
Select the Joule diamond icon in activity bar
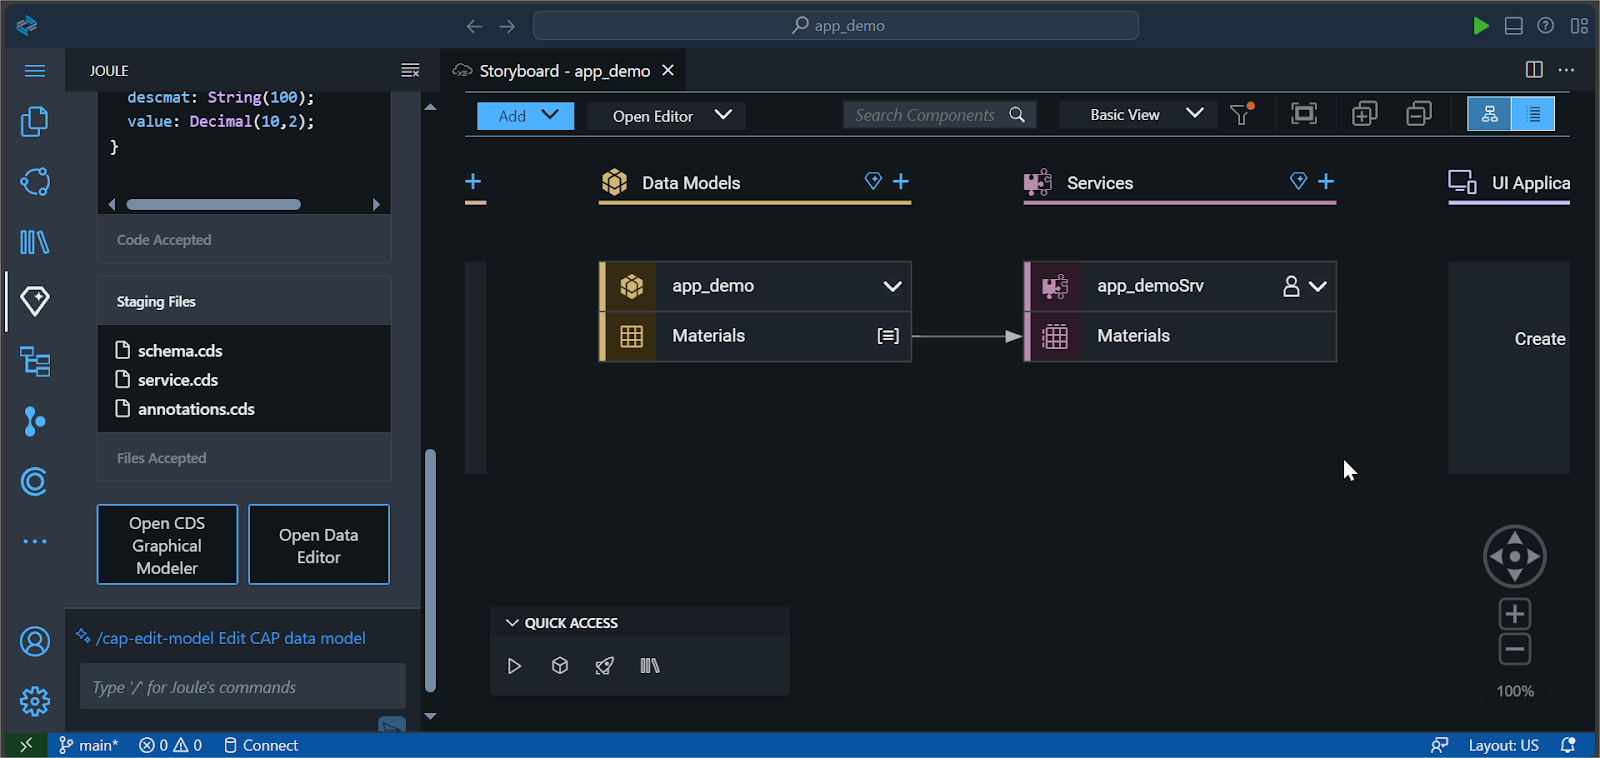(35, 301)
